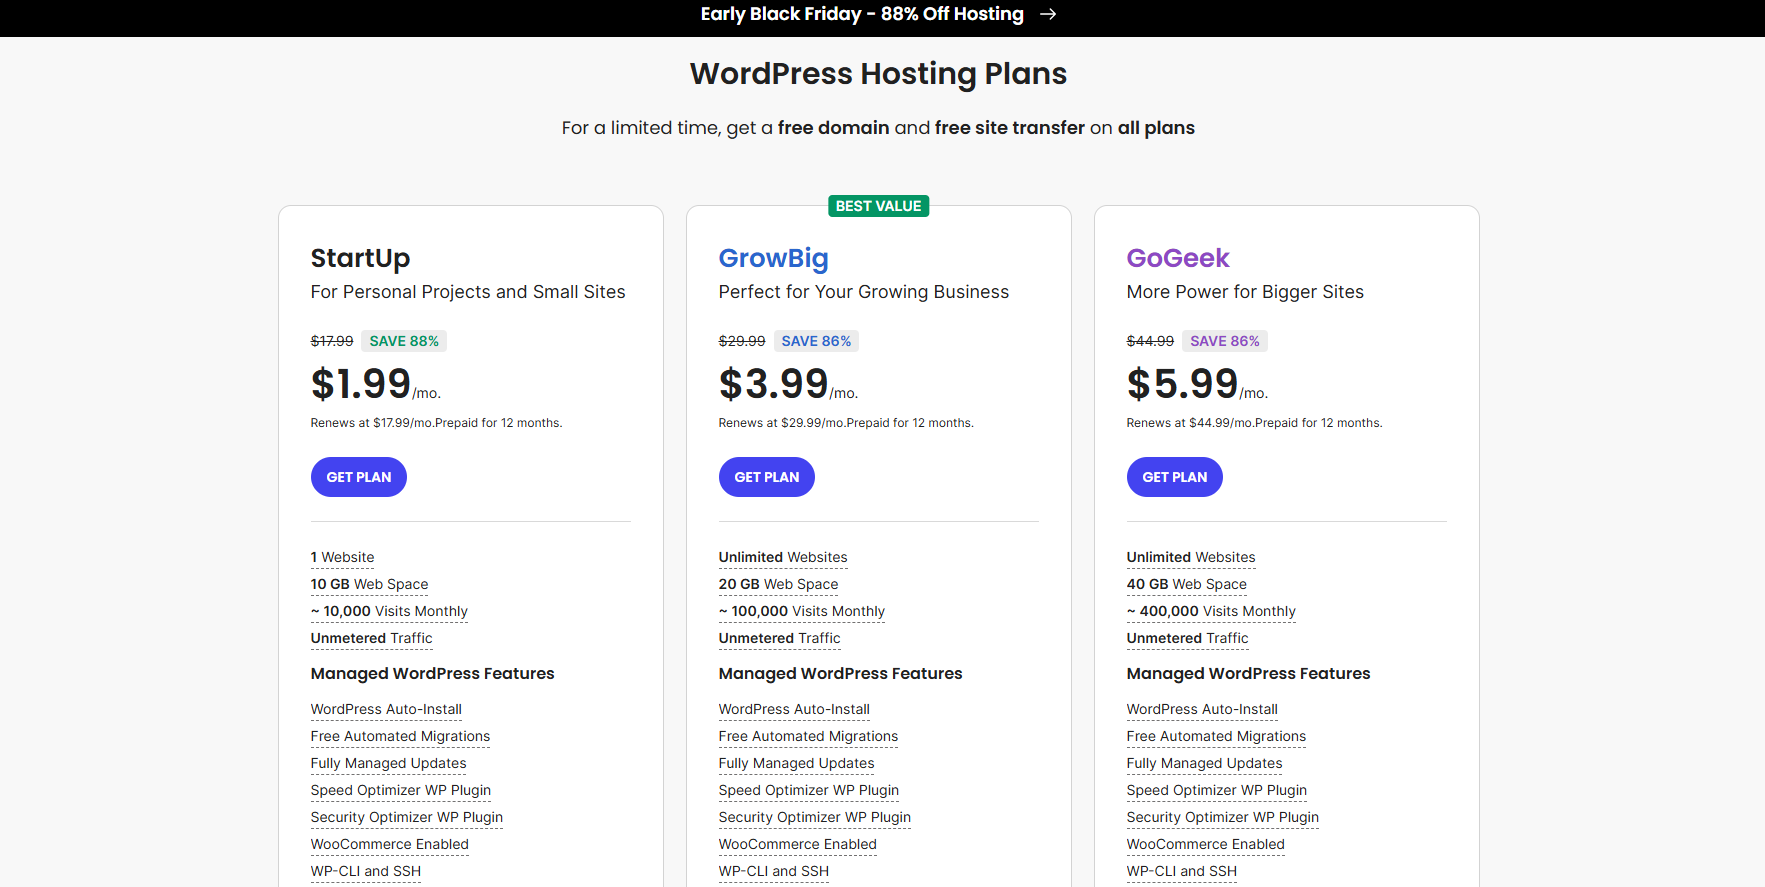Click '~ 100,000 Visits Monthly' feature
This screenshot has height=887, width=1765.
click(x=802, y=611)
